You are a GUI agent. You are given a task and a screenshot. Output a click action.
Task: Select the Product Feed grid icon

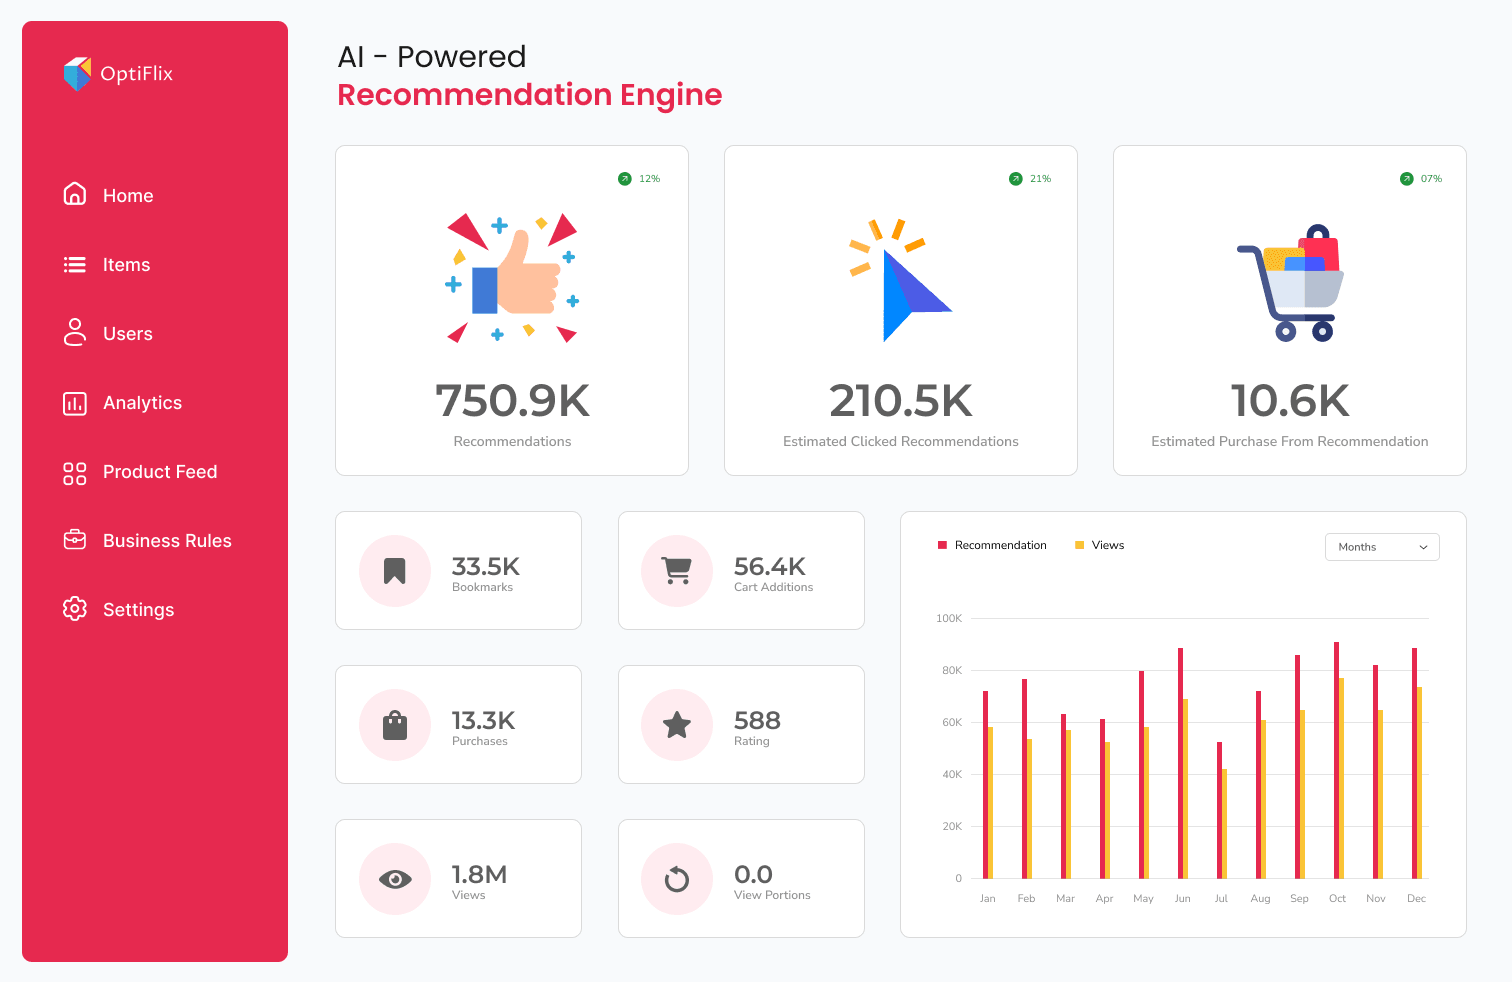[x=75, y=471]
